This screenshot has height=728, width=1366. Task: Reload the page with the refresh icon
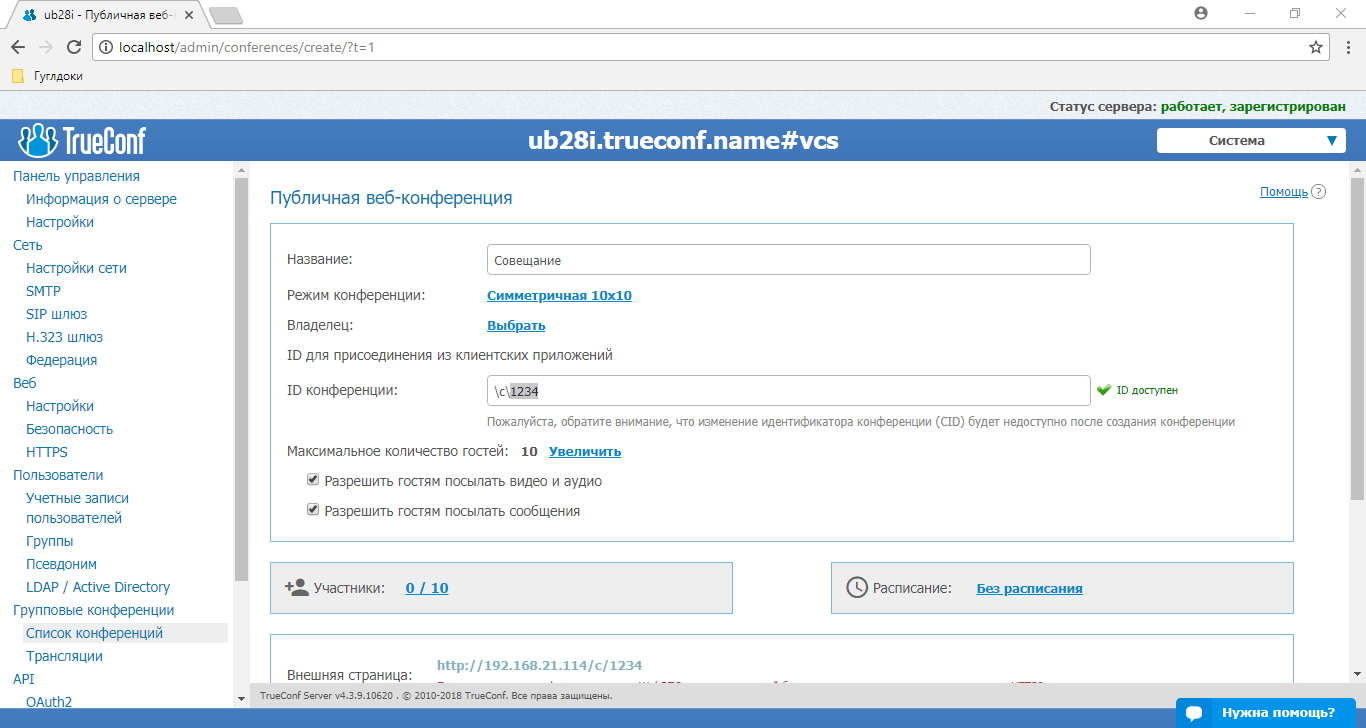pos(74,47)
